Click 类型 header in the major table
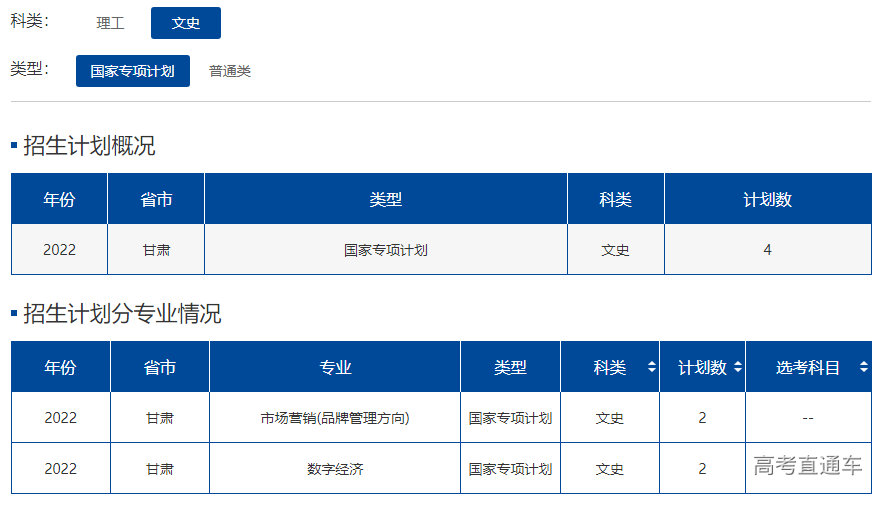Viewport: 891px width, 505px height. (x=510, y=367)
